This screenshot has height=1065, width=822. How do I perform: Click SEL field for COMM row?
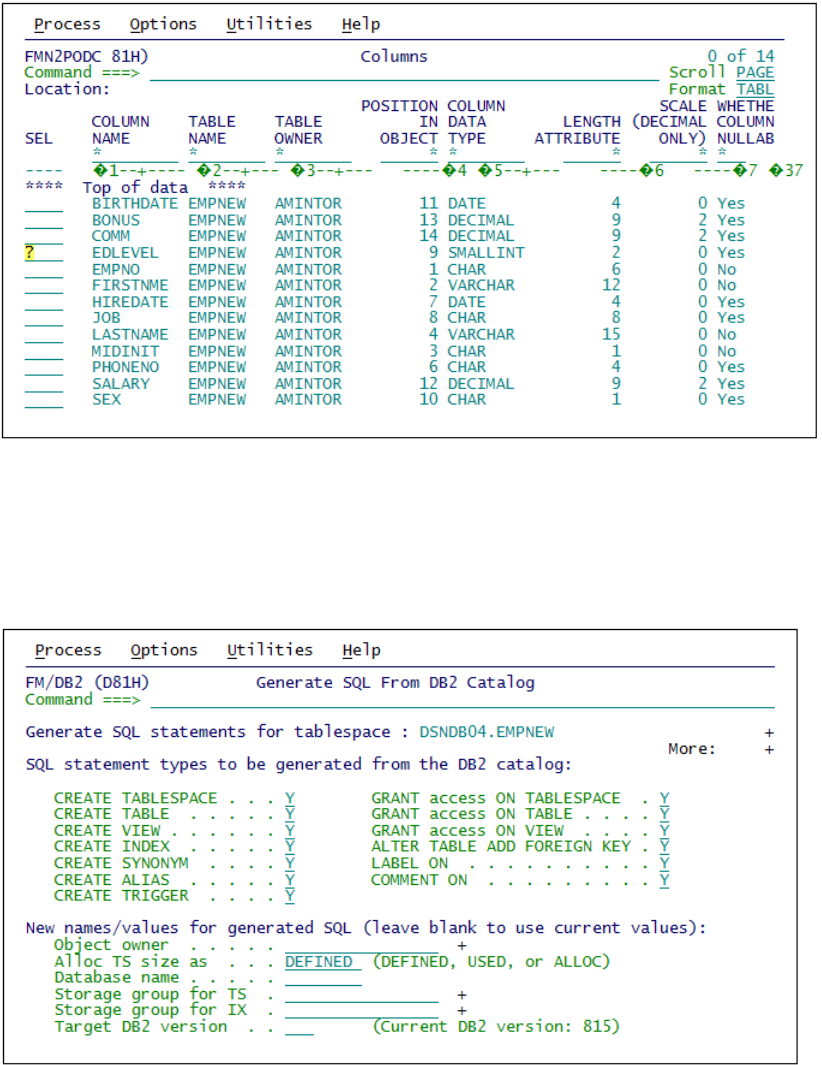click(x=43, y=236)
